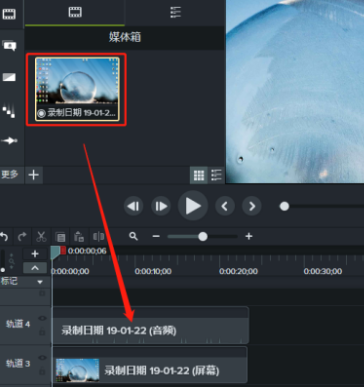Toggle visibility eye for 轨道 4
This screenshot has width=364, height=387.
[42, 318]
